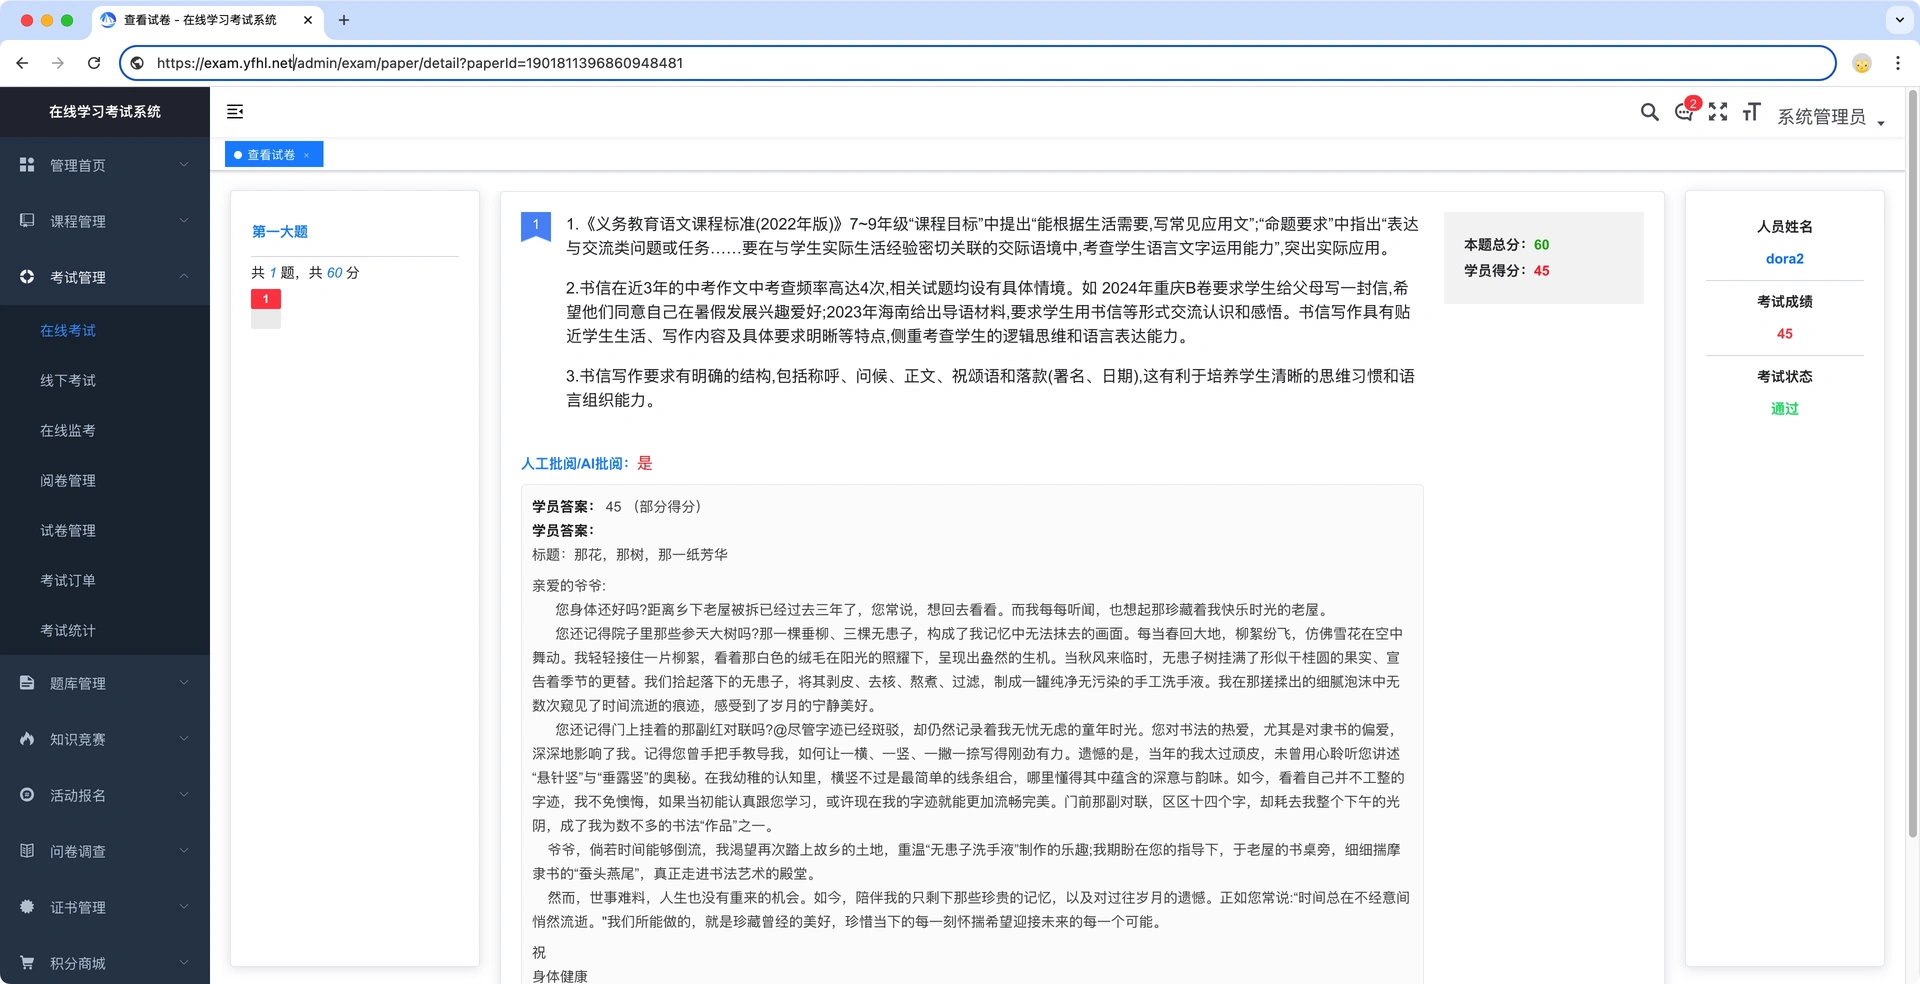
Task: Expand the 题库管理 menu chevron
Action: click(x=184, y=683)
